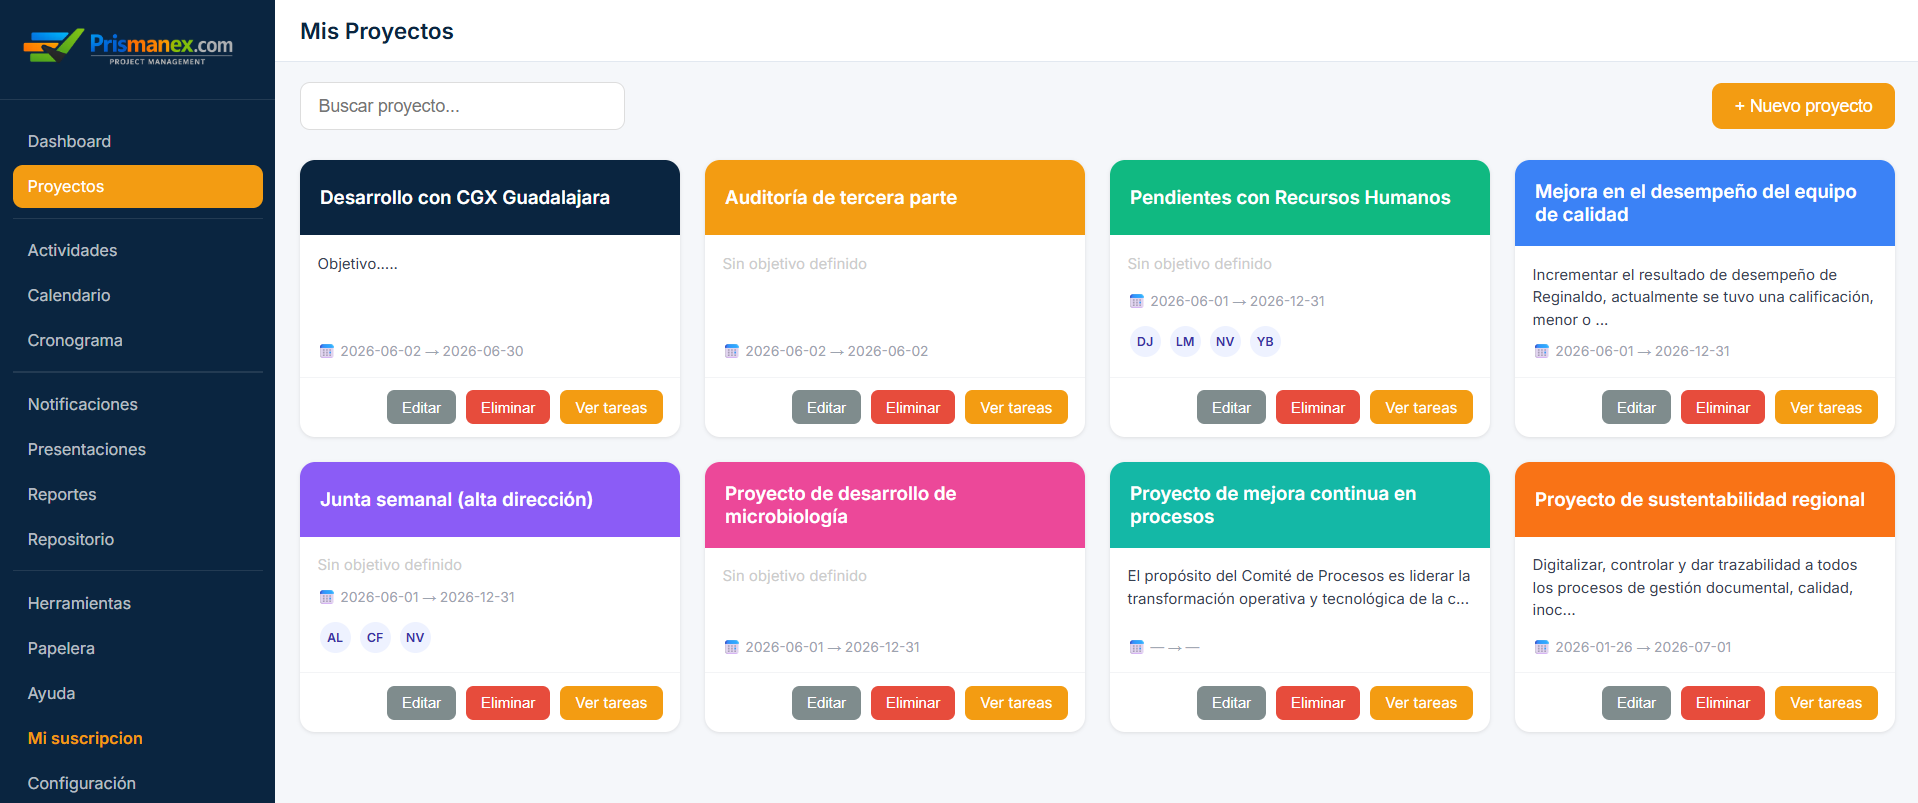Click LM avatar in Pendientes con Recursos Humanos
This screenshot has width=1918, height=803.
1185,342
